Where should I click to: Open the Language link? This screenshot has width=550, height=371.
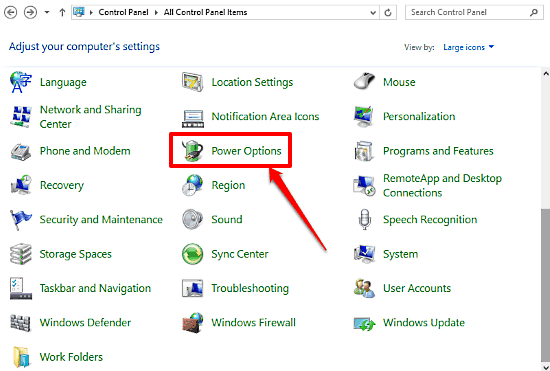(63, 82)
